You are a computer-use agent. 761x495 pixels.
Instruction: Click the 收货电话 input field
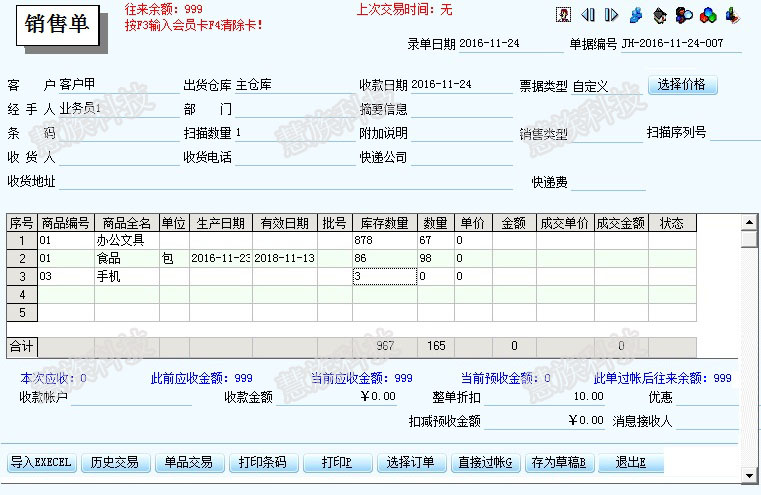[295, 157]
